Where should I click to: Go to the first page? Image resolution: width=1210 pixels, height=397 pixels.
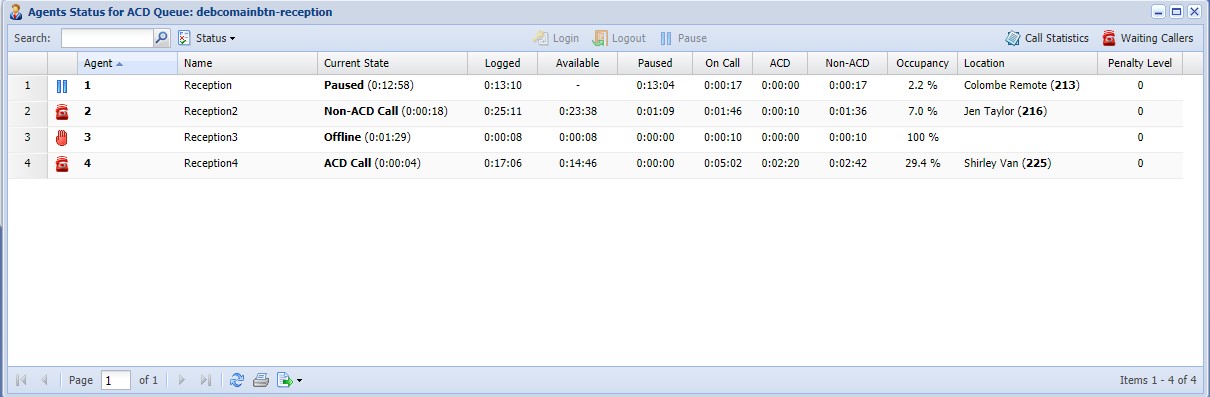click(x=21, y=380)
